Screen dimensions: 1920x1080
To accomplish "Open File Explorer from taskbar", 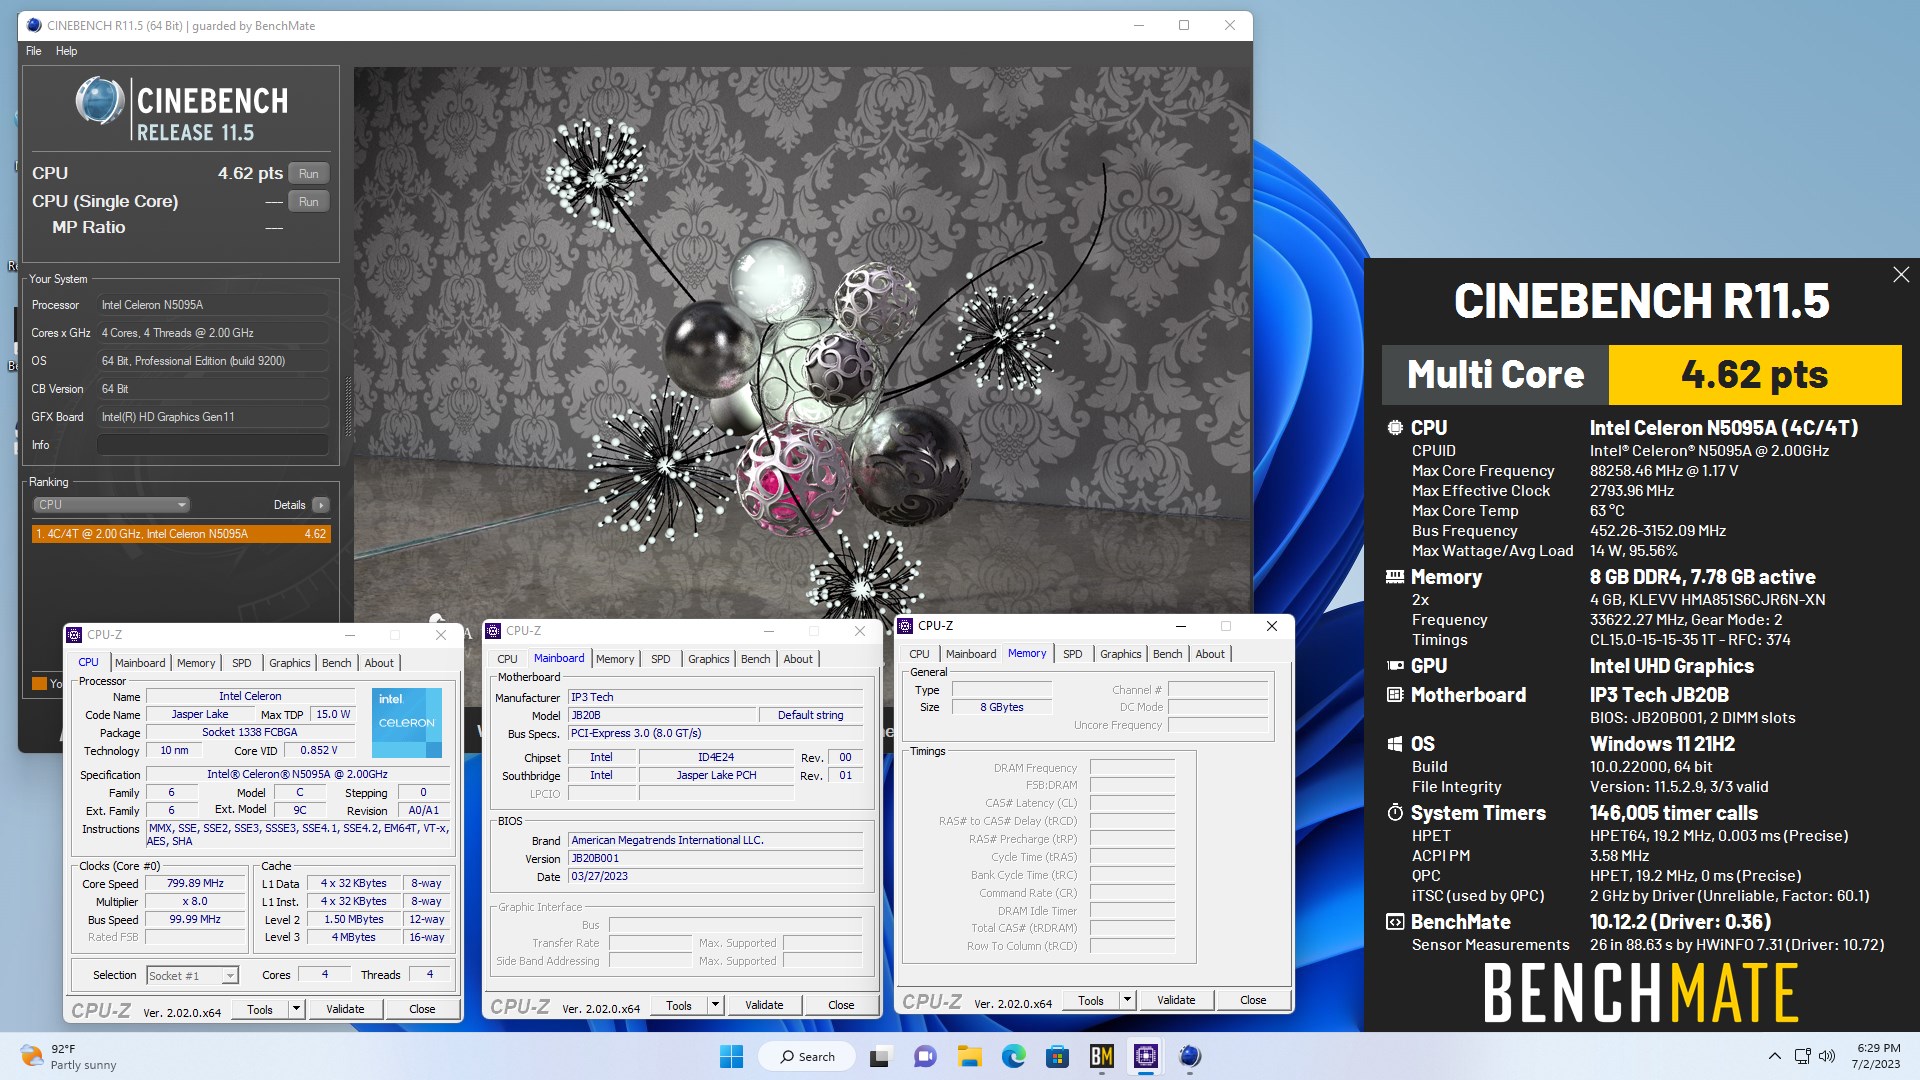I will pyautogui.click(x=969, y=1057).
